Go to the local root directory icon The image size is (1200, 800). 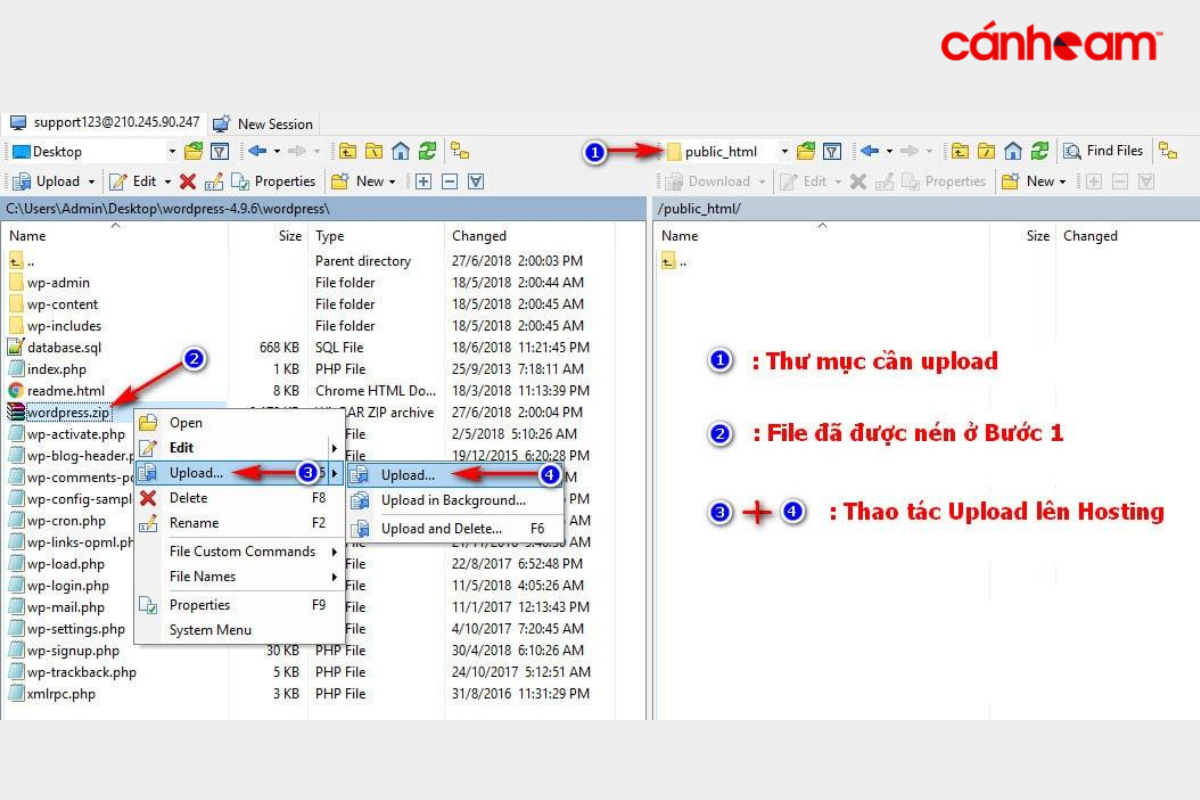click(x=374, y=151)
